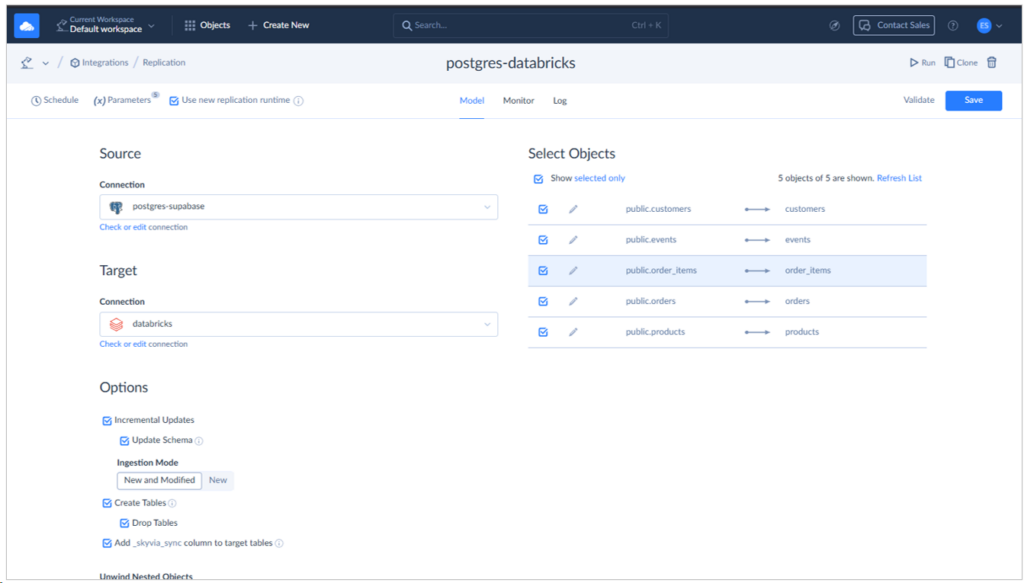Click the postgres elephant connection icon

(116, 207)
